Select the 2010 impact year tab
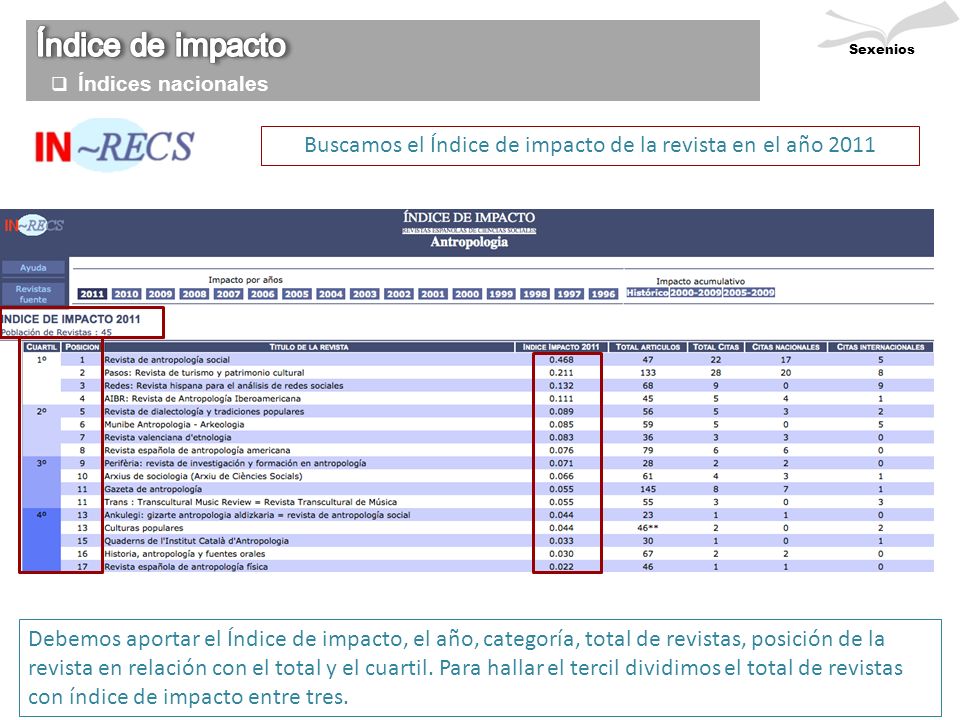Viewport: 960px width, 720px height. point(126,294)
